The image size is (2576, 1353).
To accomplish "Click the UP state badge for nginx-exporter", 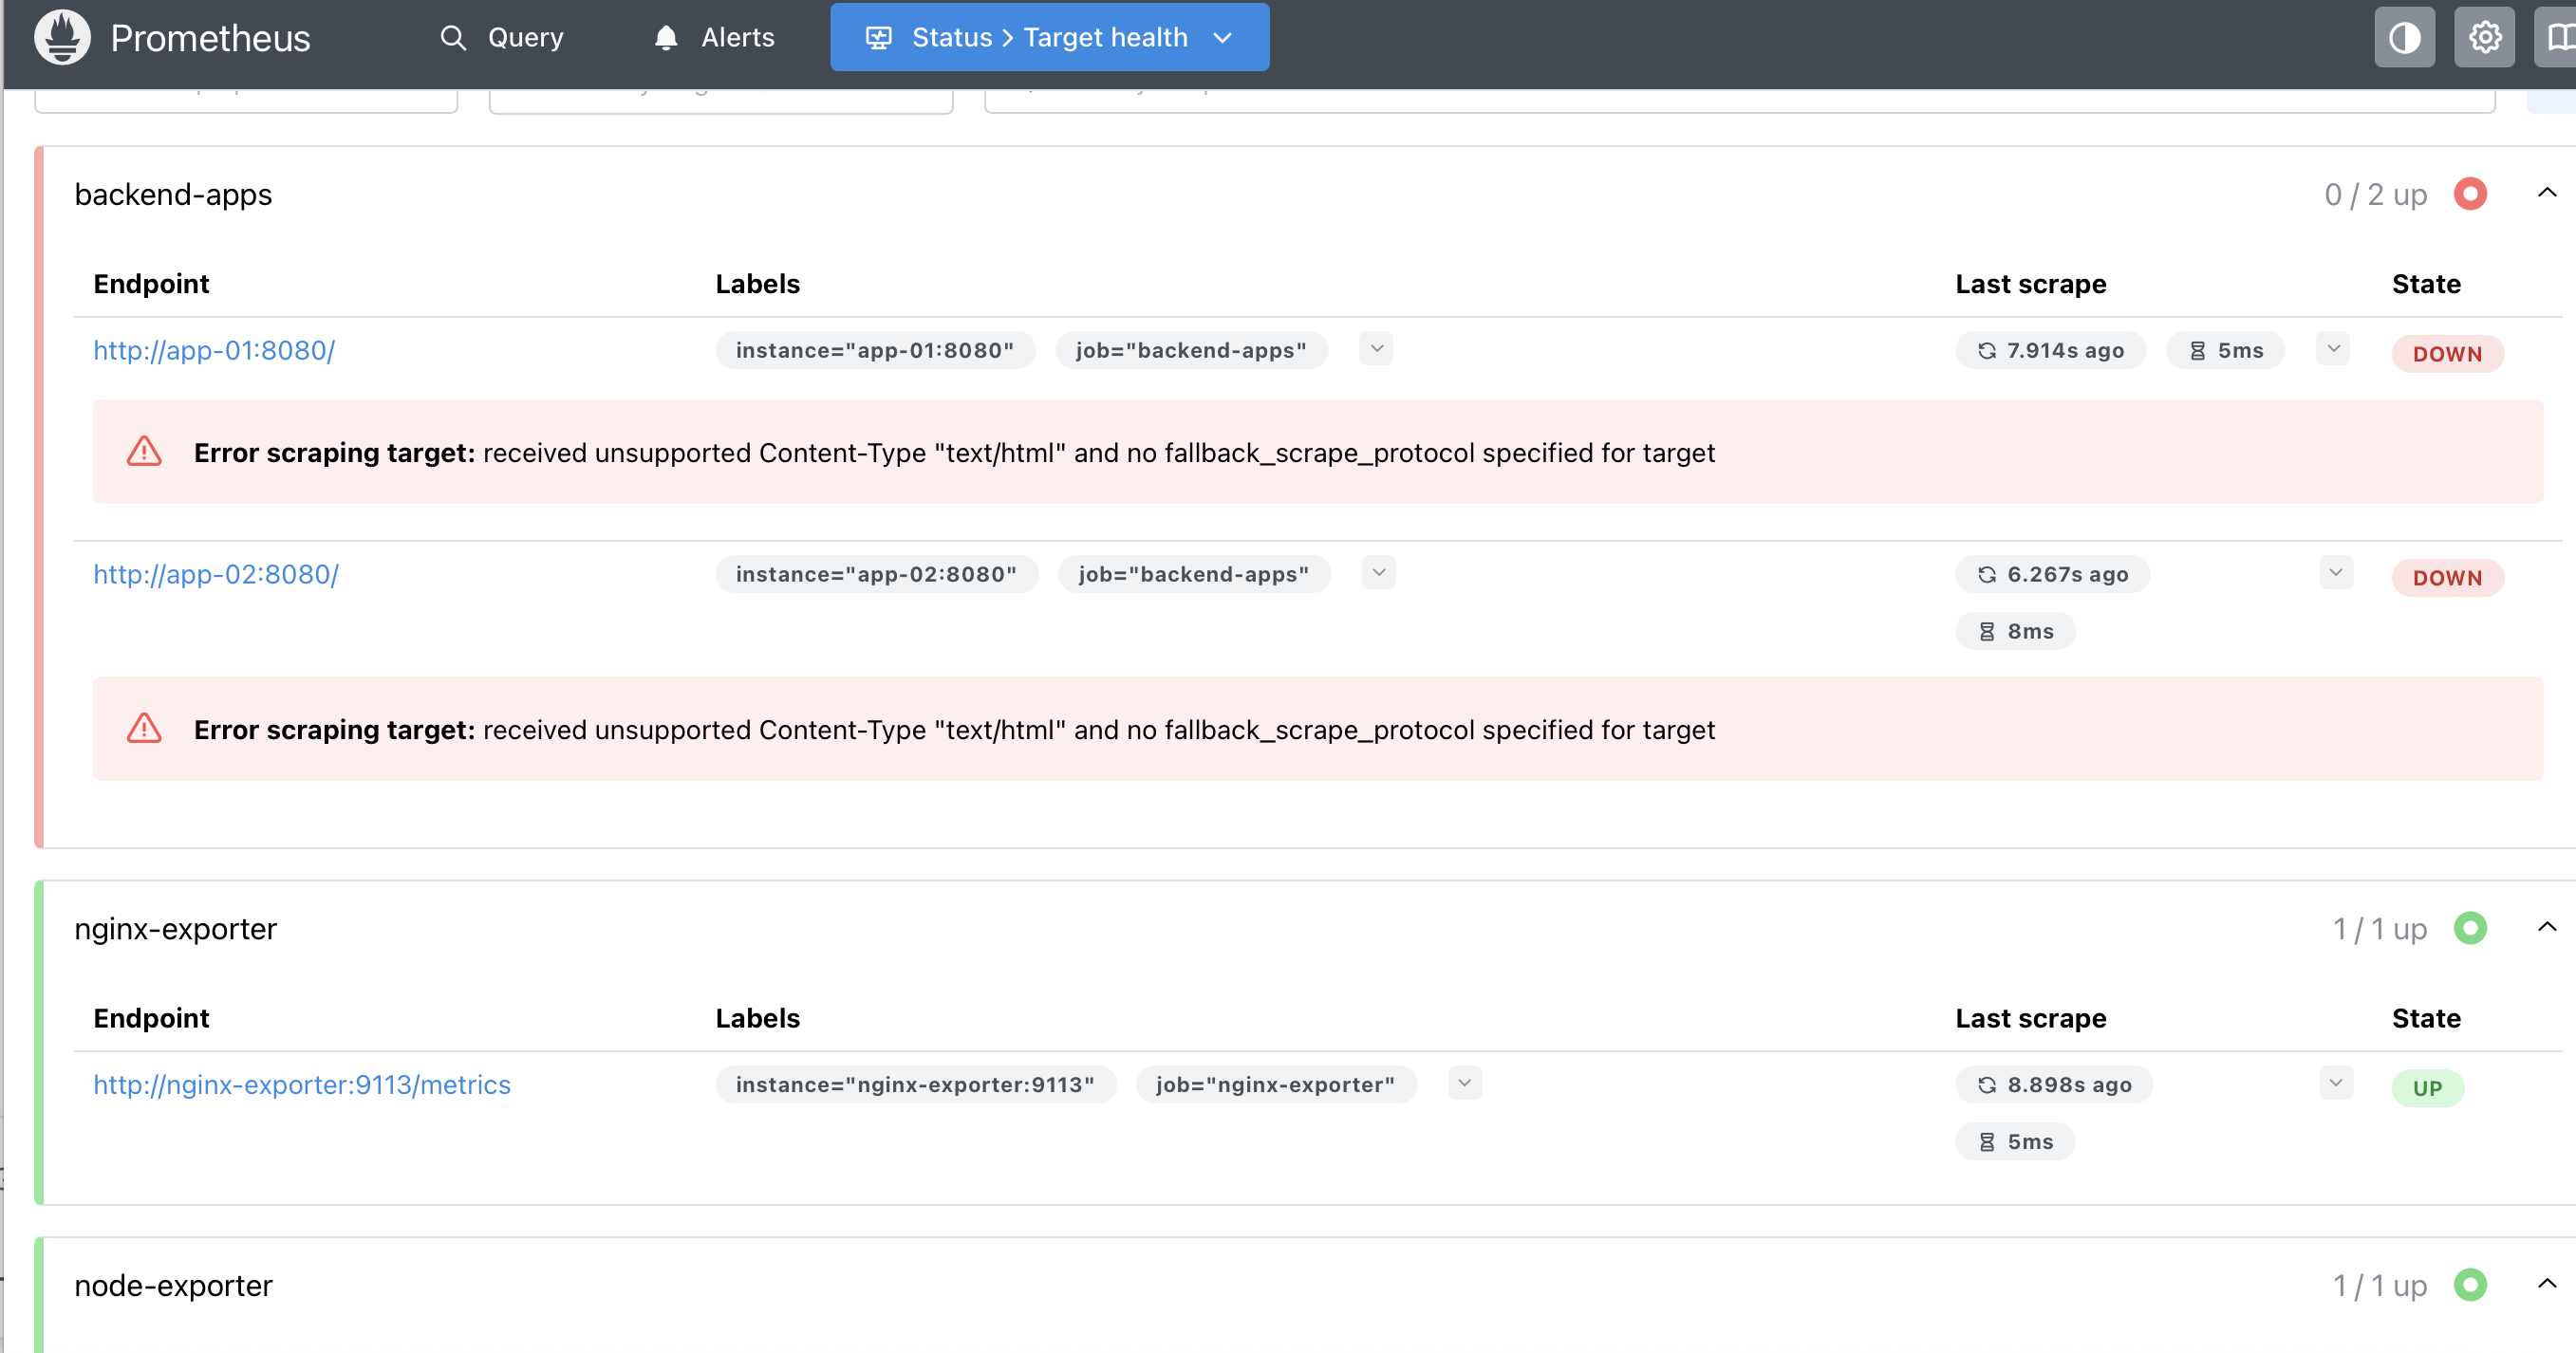I will (x=2427, y=1088).
